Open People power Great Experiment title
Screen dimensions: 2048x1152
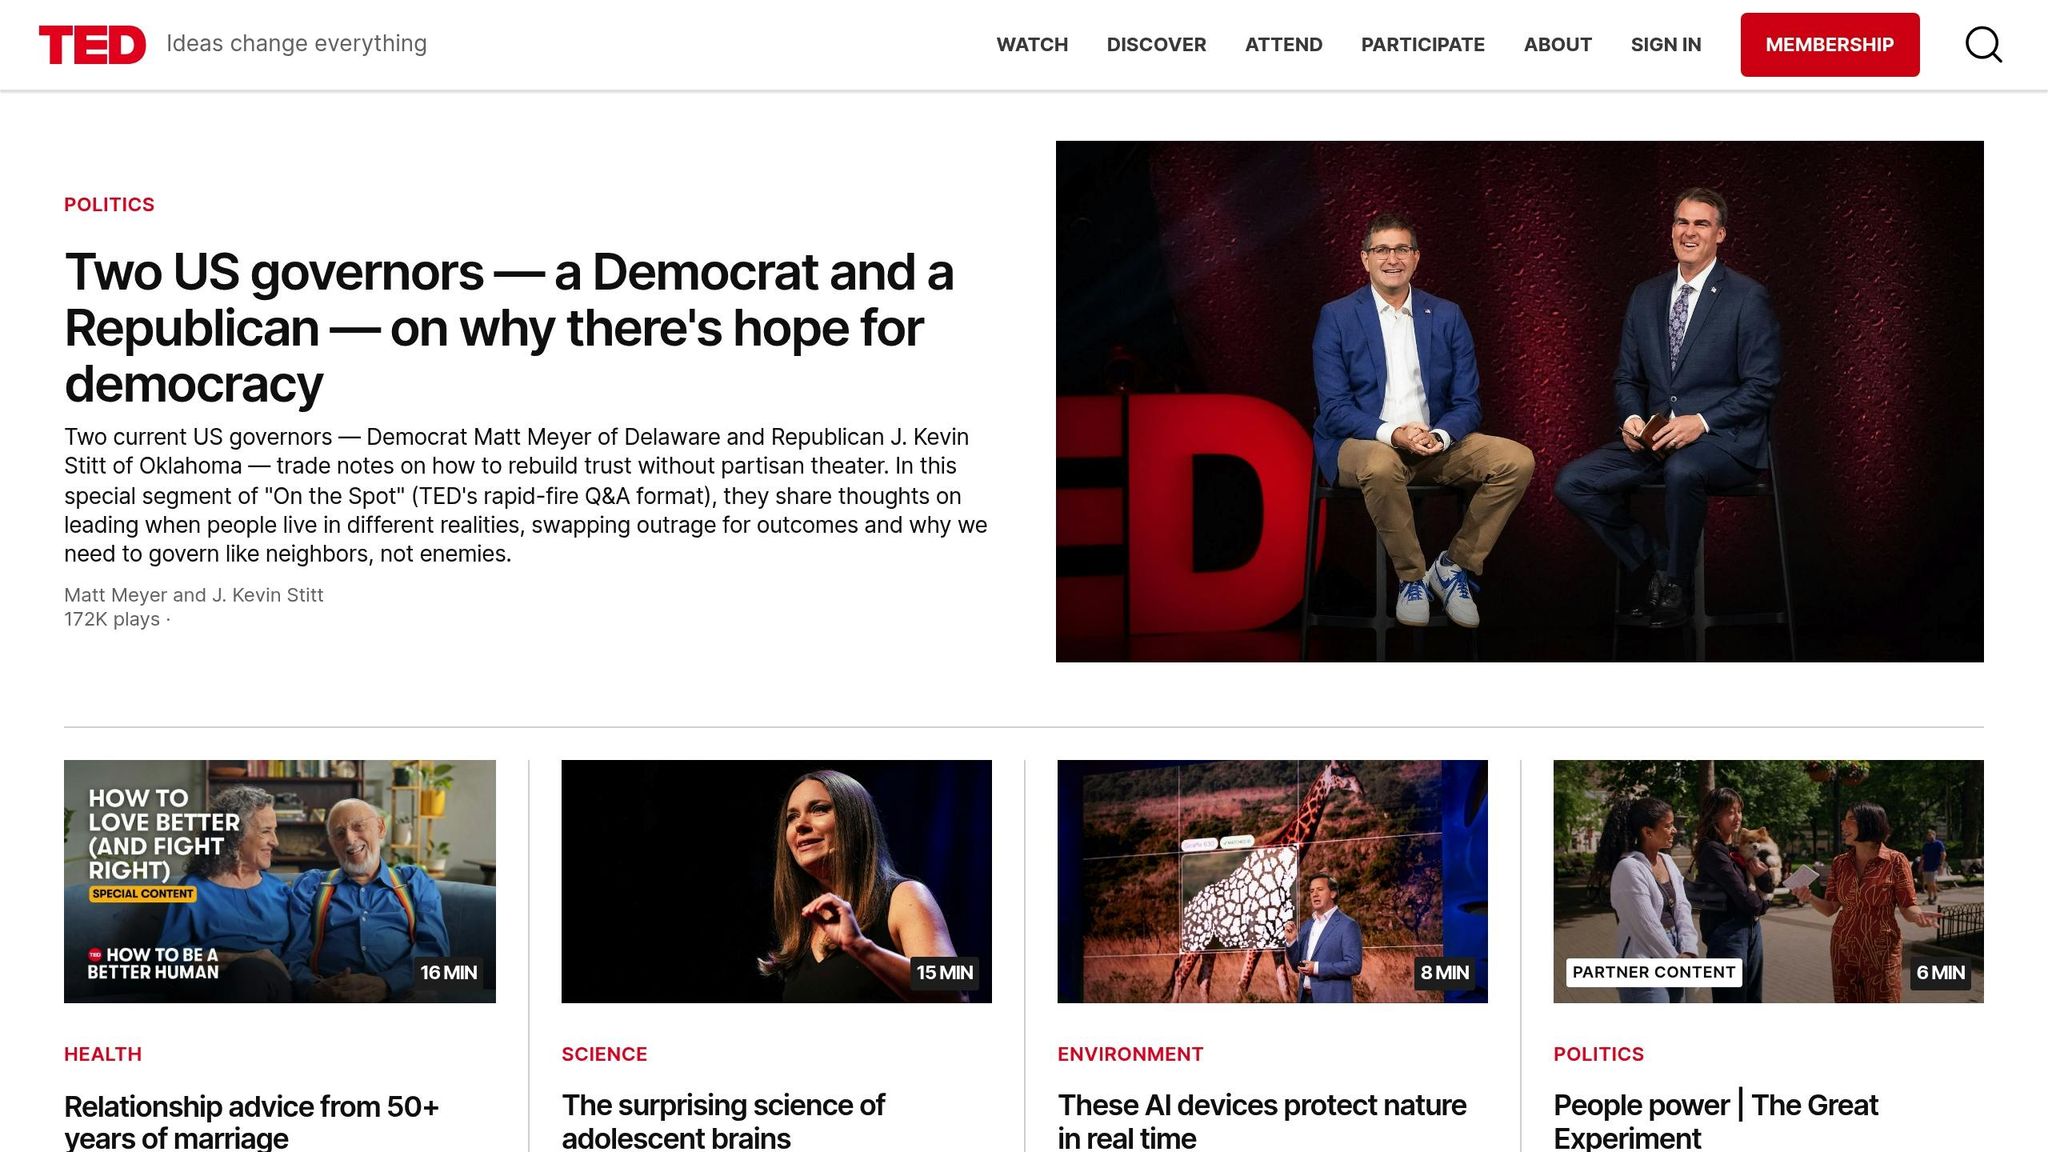[x=1715, y=1121]
